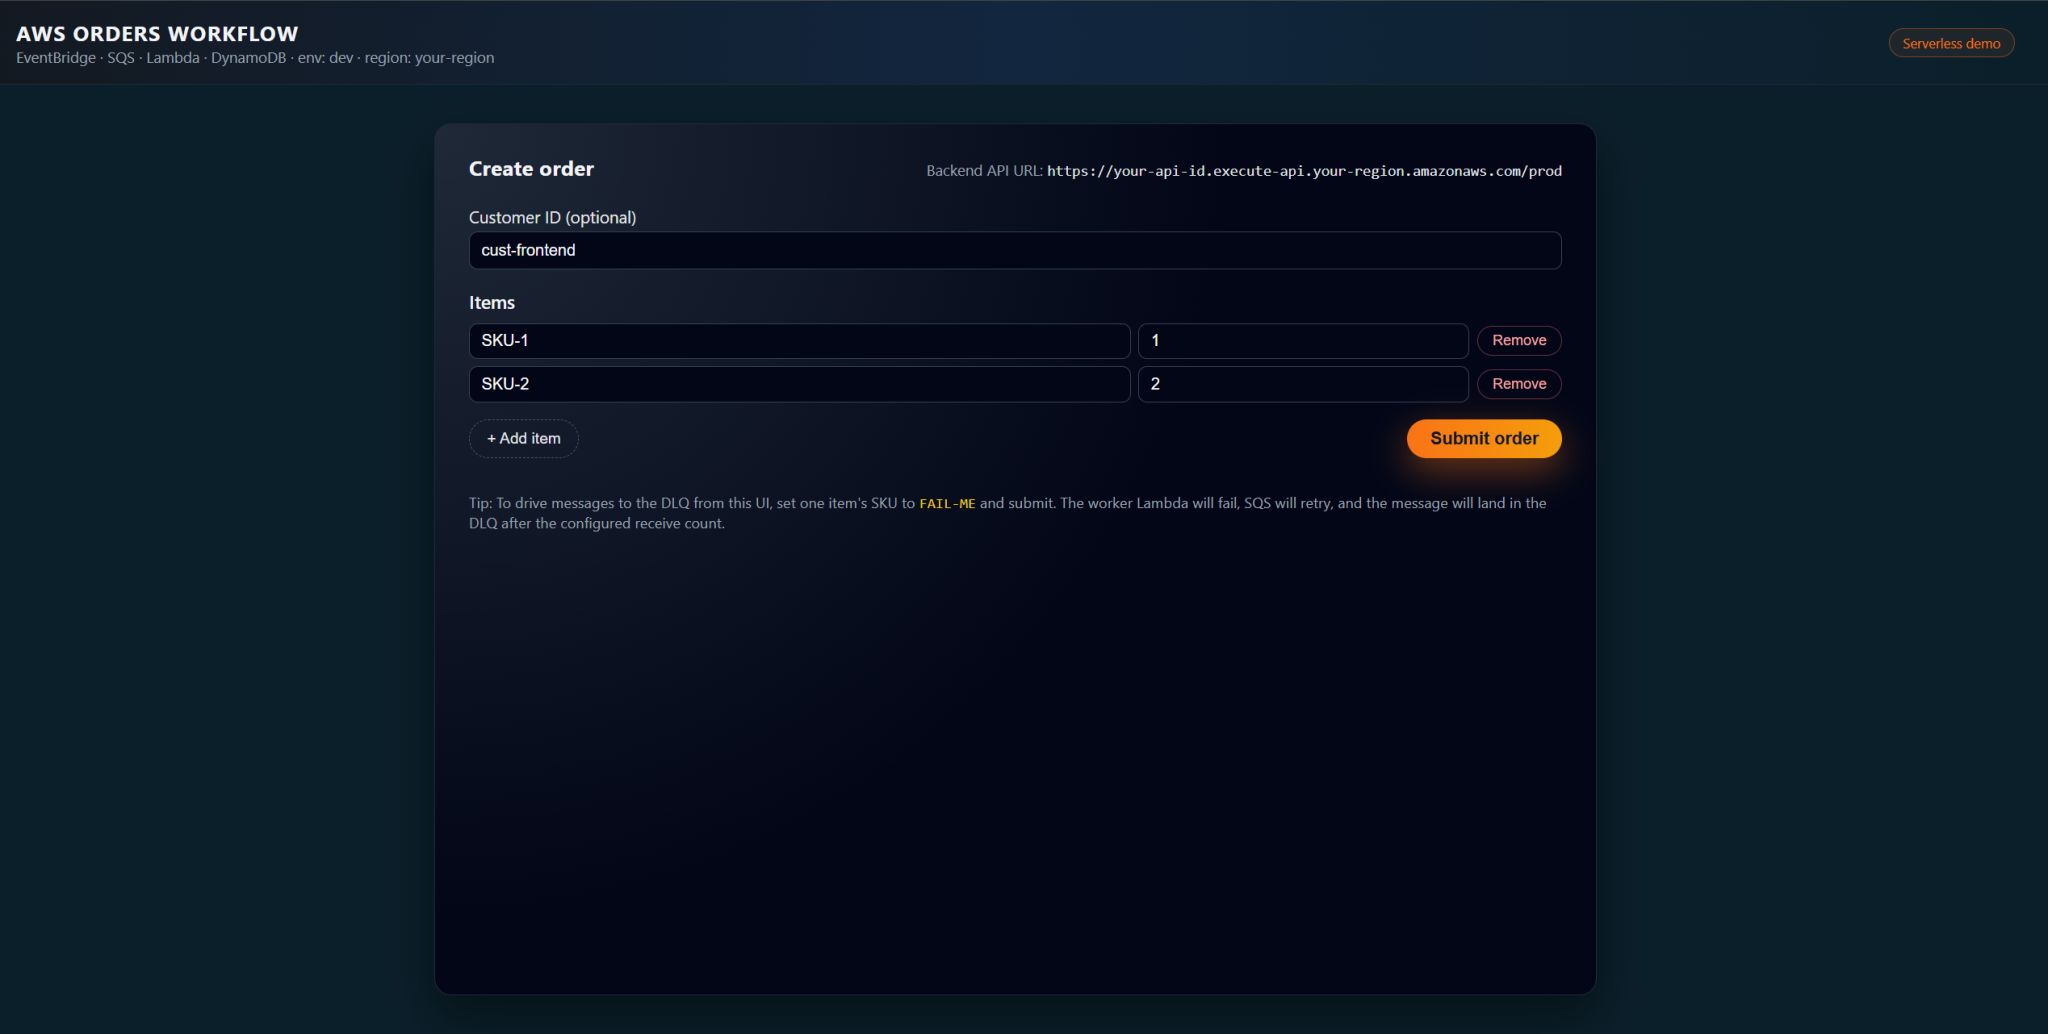Click the Serverless demo badge
Image resolution: width=2048 pixels, height=1034 pixels.
click(1951, 43)
